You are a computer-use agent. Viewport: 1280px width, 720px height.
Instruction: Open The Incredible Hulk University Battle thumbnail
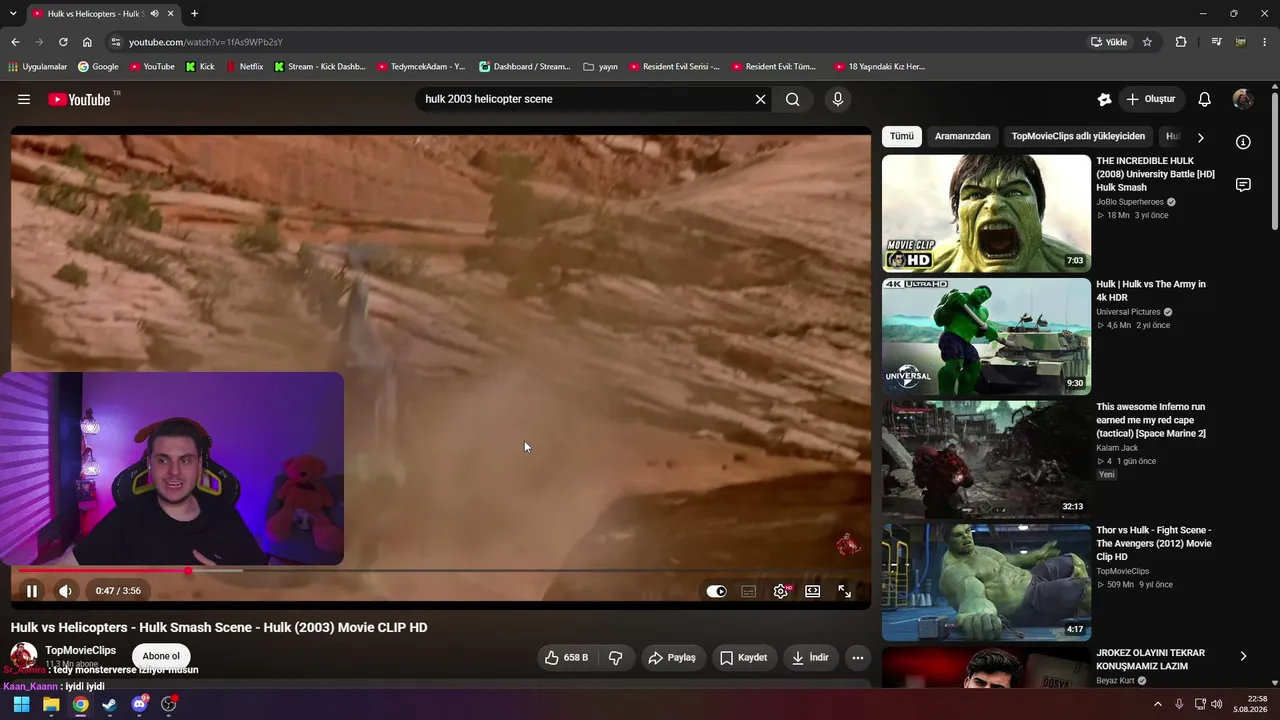(986, 213)
